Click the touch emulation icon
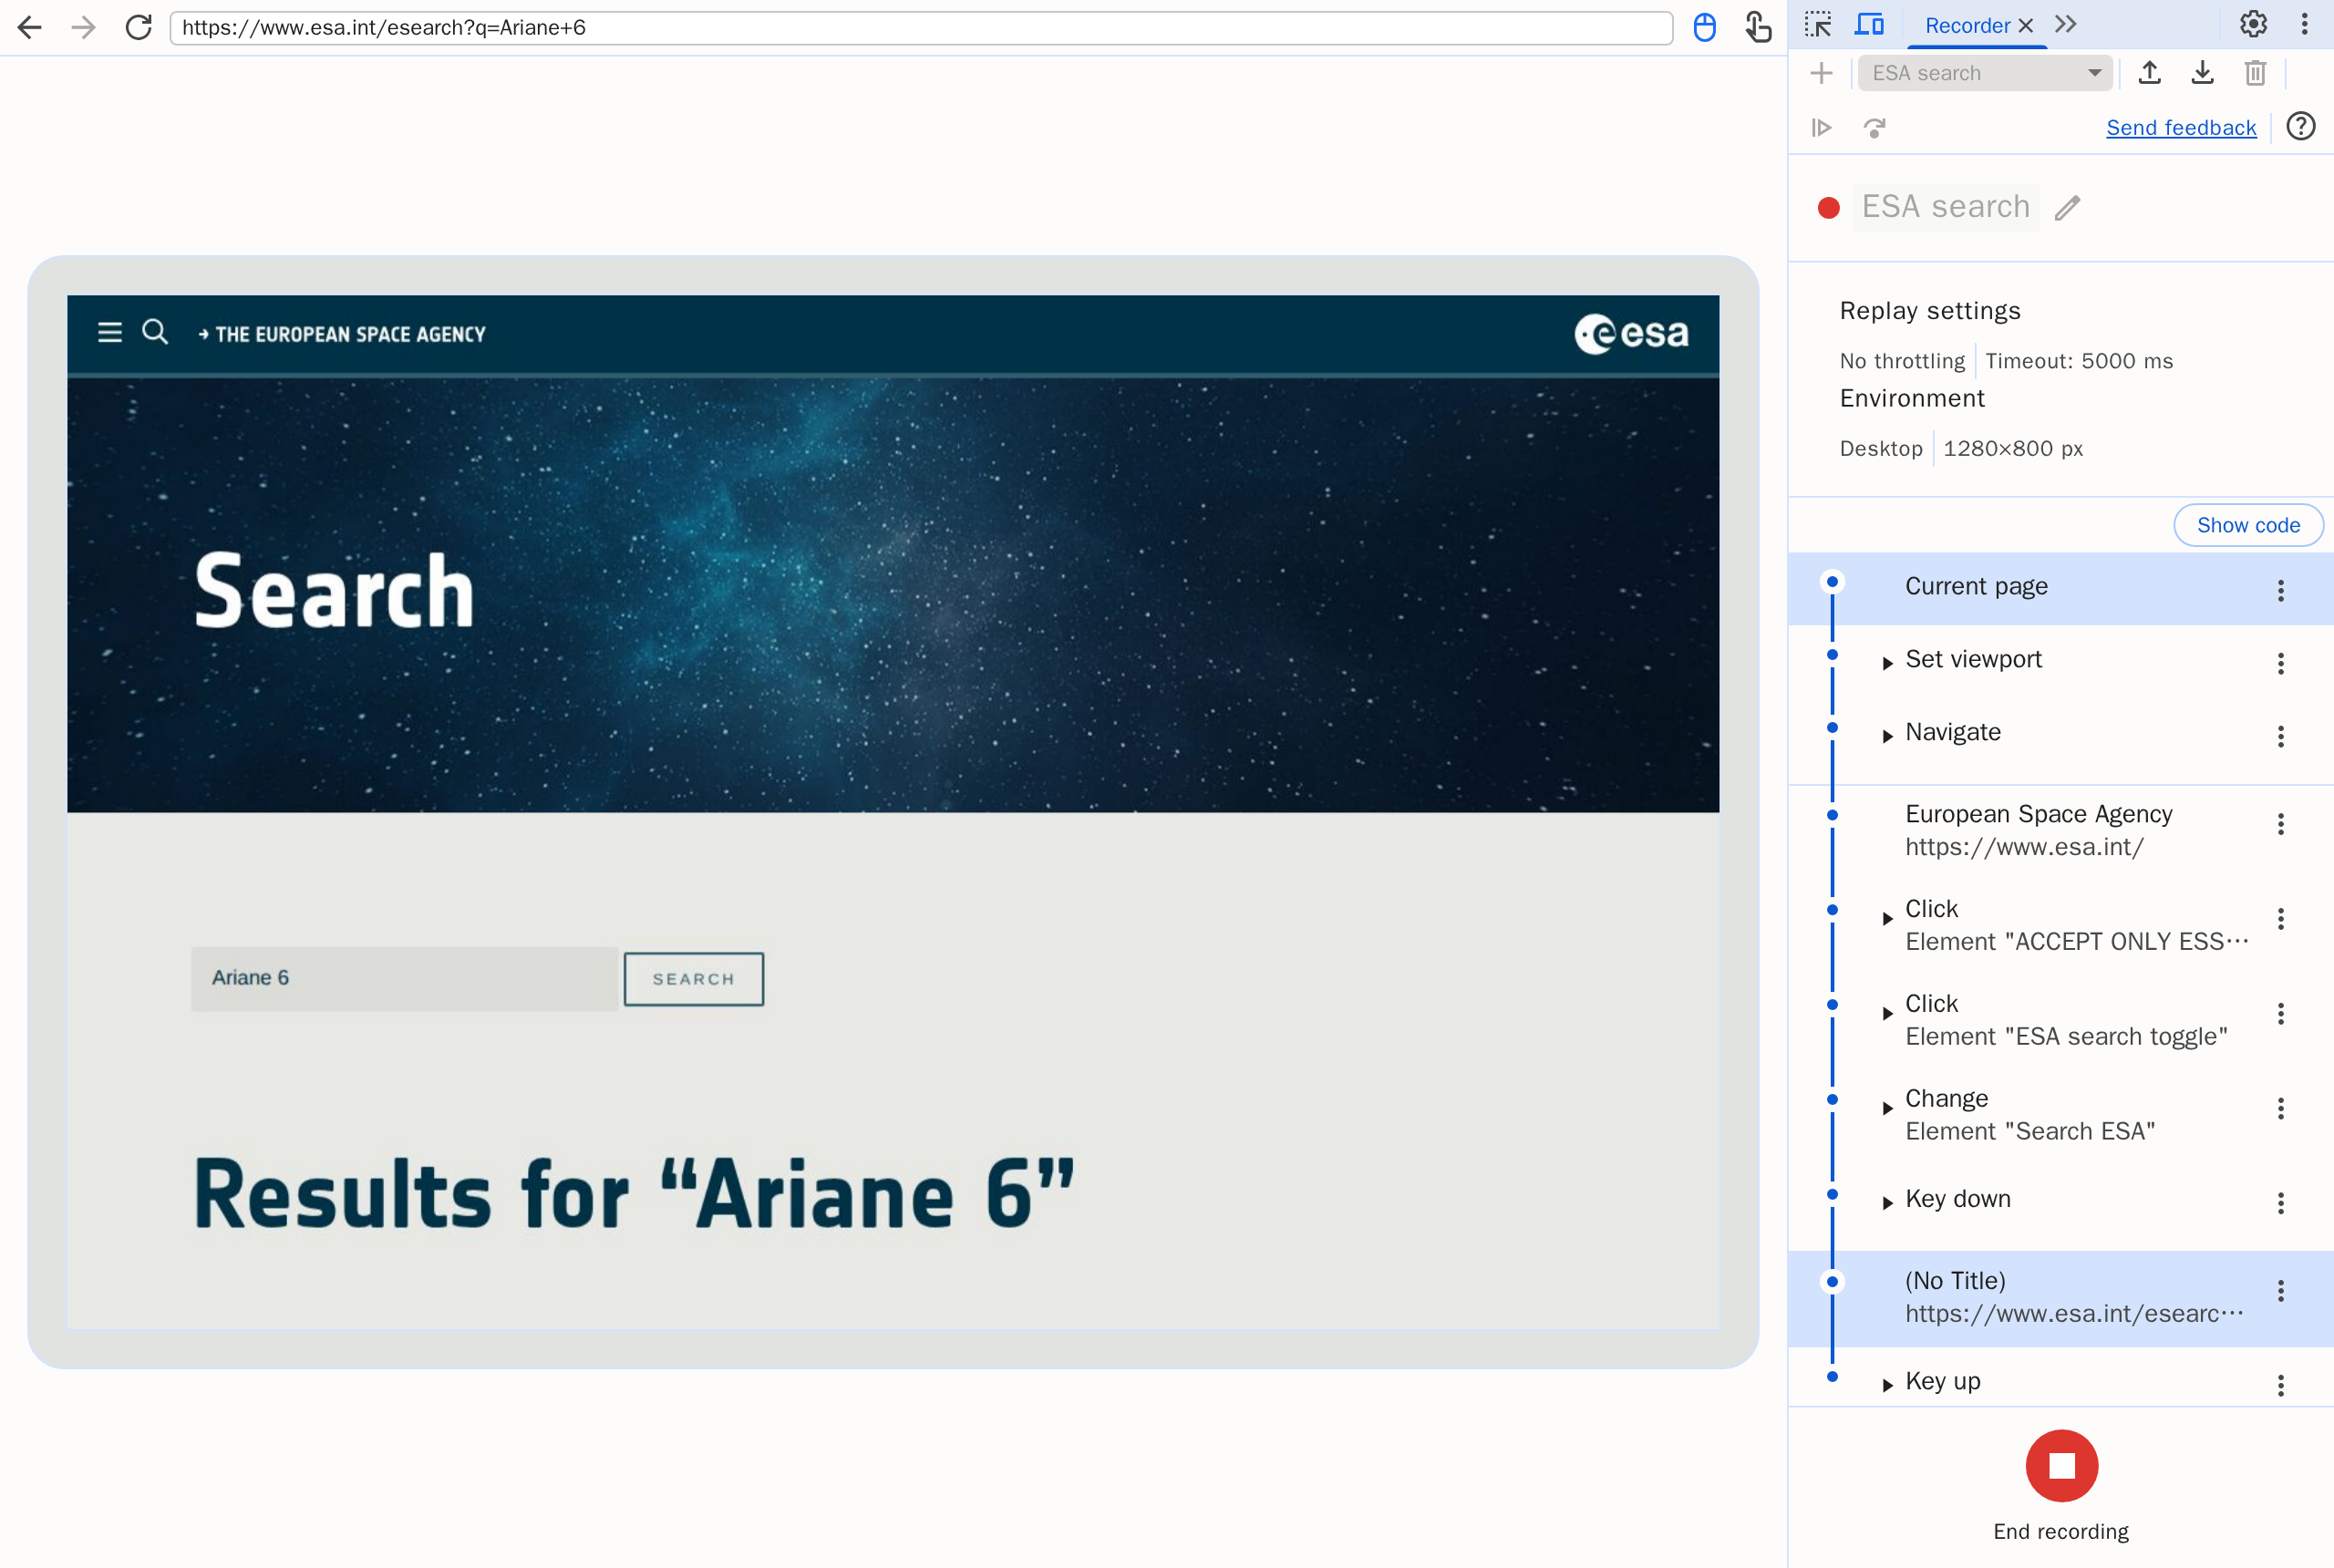 click(x=1758, y=27)
